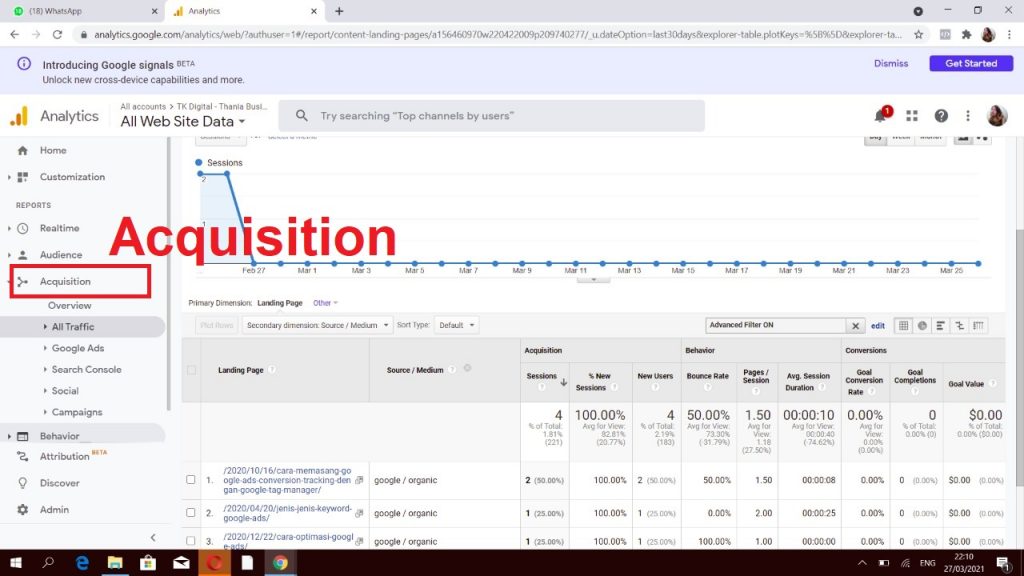Click the Get Started button
This screenshot has height=576, width=1024.
click(x=970, y=63)
